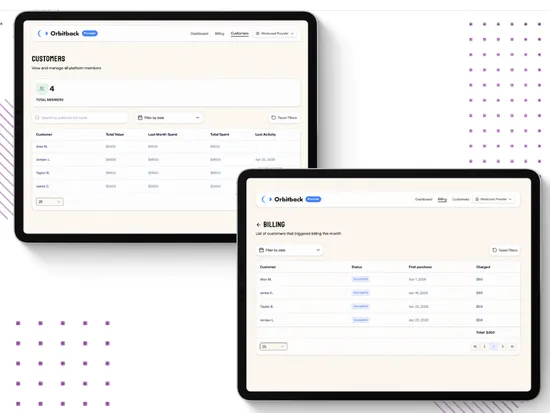Go to the previous page of billing results
The height and width of the screenshot is (413, 550).
[x=484, y=346]
